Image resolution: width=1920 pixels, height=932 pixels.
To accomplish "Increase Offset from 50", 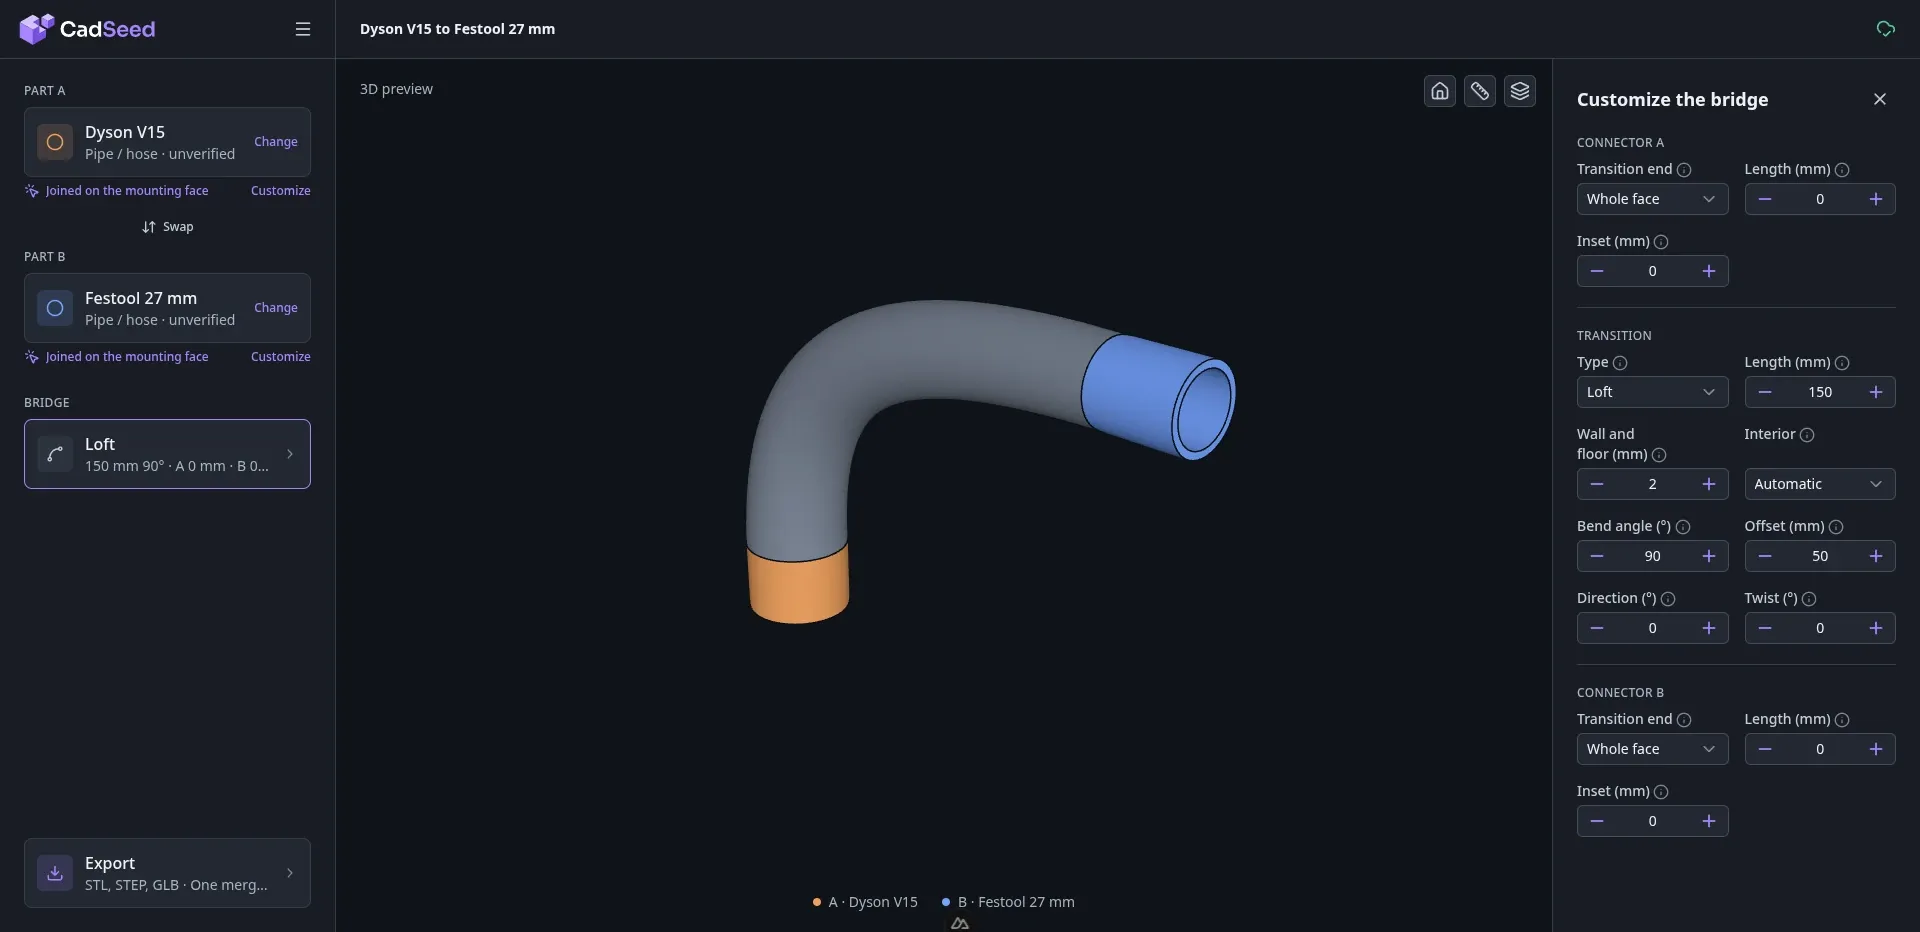I will 1876,556.
